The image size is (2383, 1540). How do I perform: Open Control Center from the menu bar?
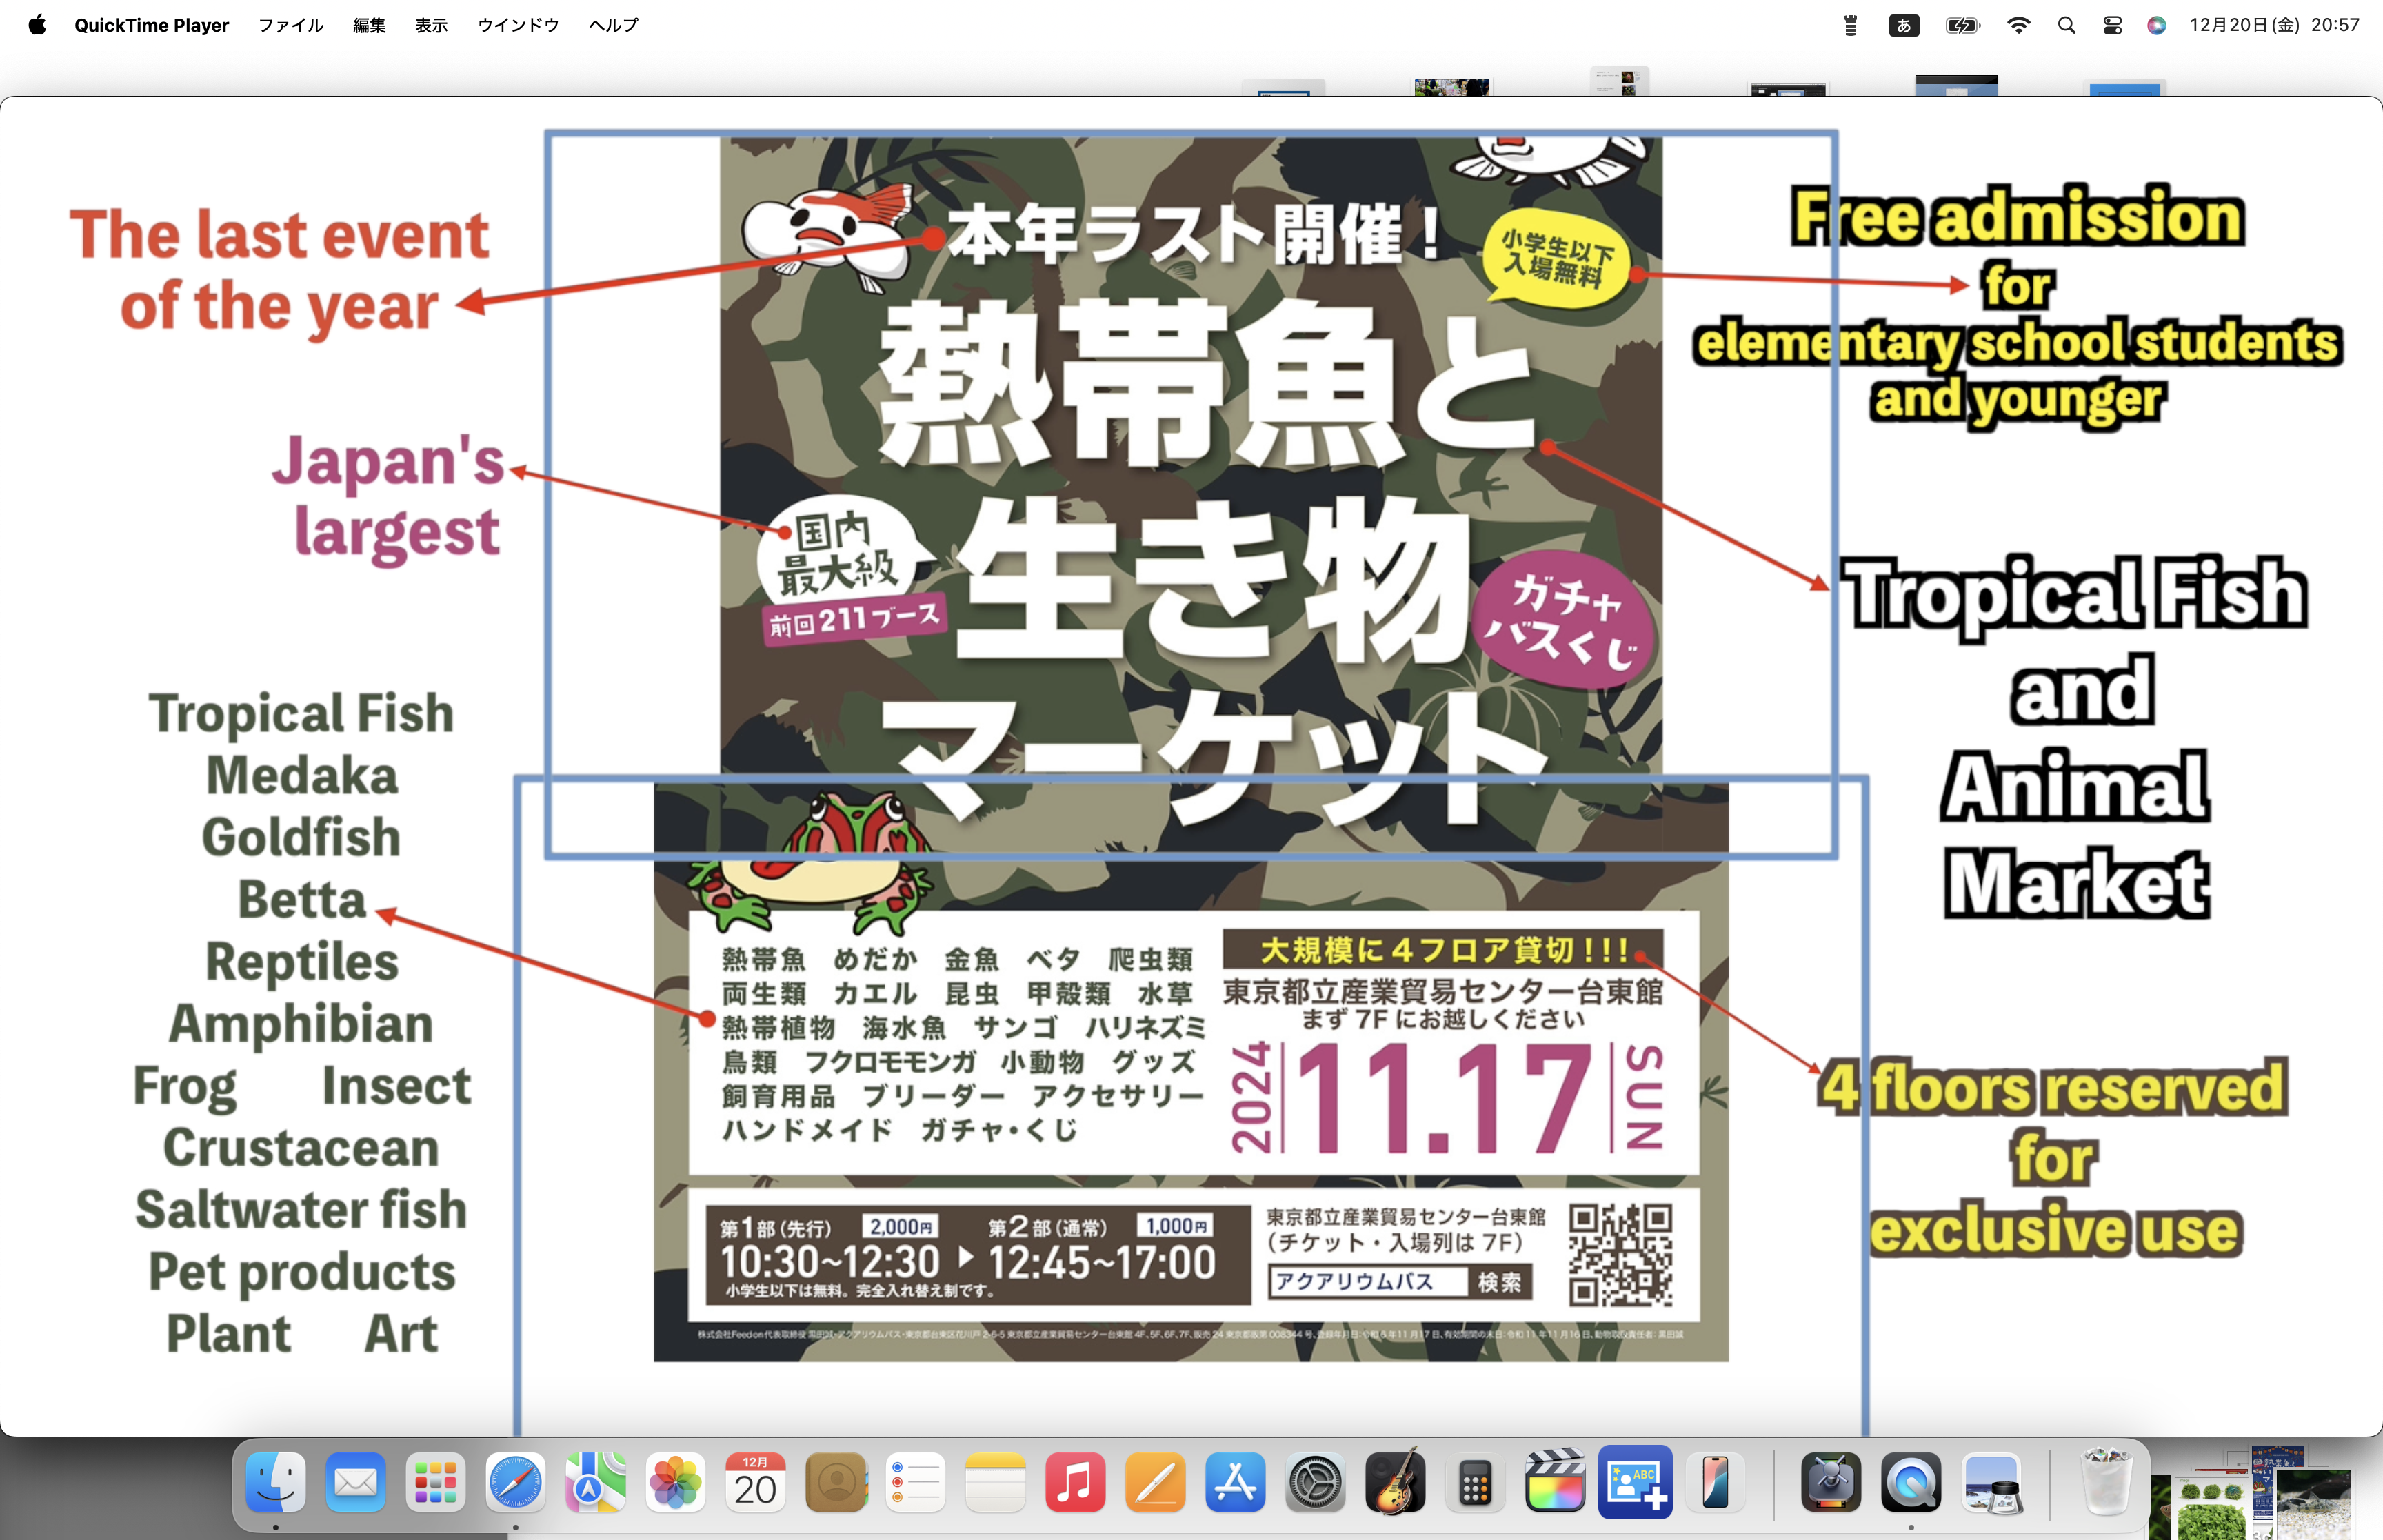(x=2111, y=24)
